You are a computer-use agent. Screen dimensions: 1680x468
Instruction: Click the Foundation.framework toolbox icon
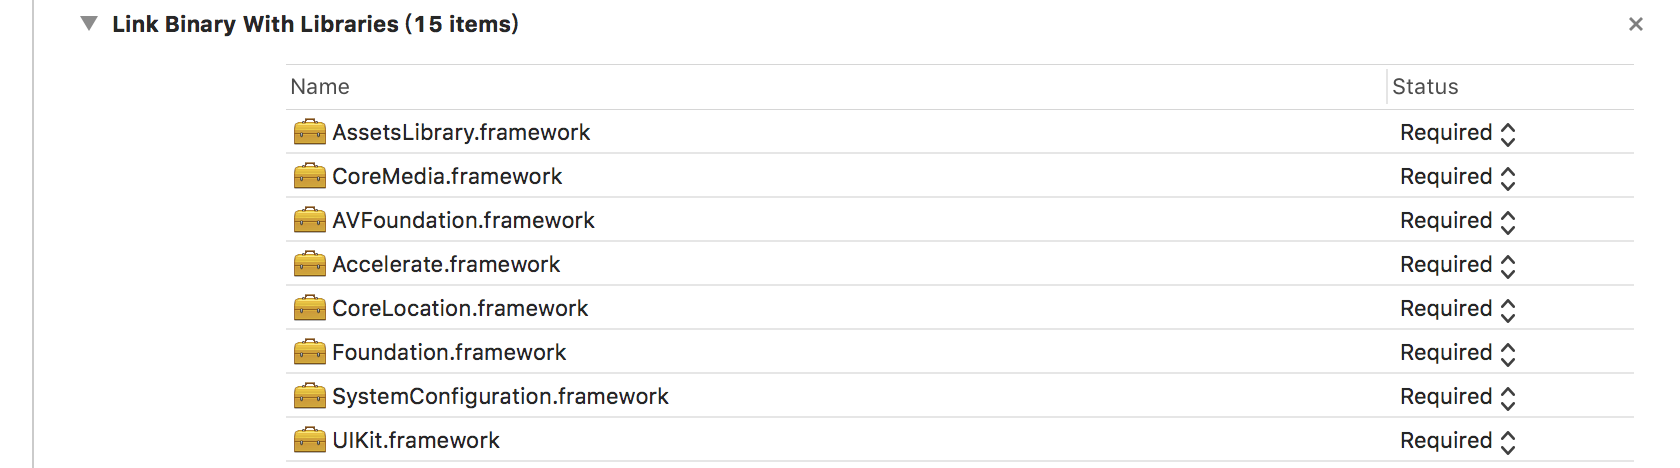(x=310, y=352)
